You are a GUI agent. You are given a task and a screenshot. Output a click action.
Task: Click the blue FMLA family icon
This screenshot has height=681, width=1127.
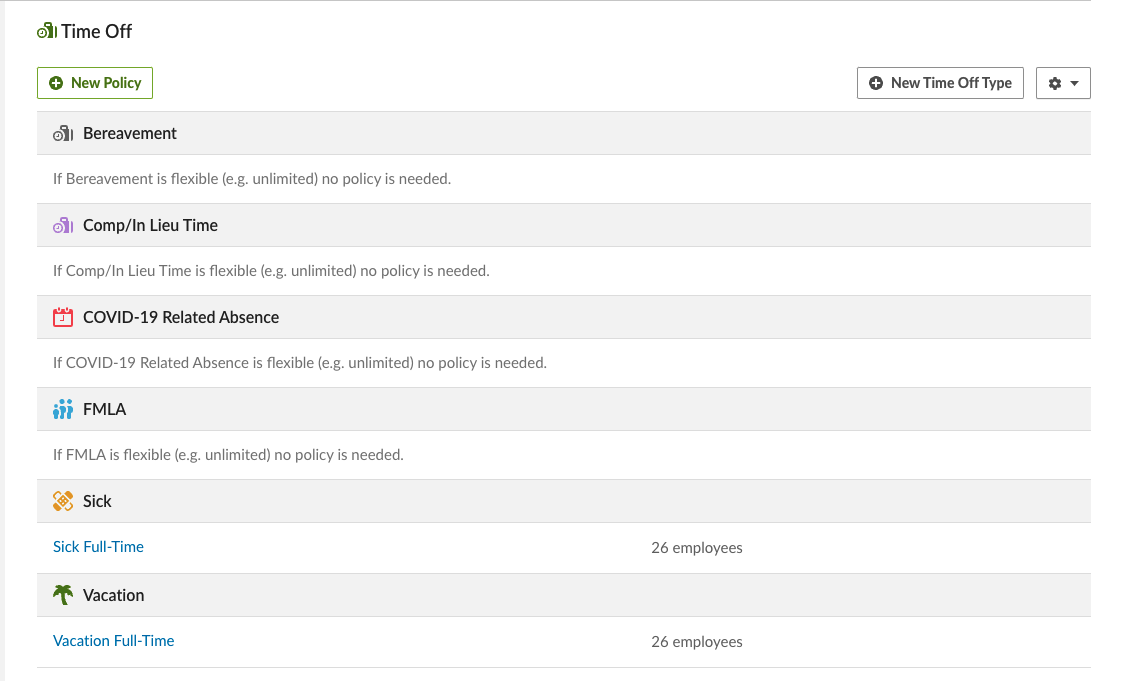click(63, 409)
